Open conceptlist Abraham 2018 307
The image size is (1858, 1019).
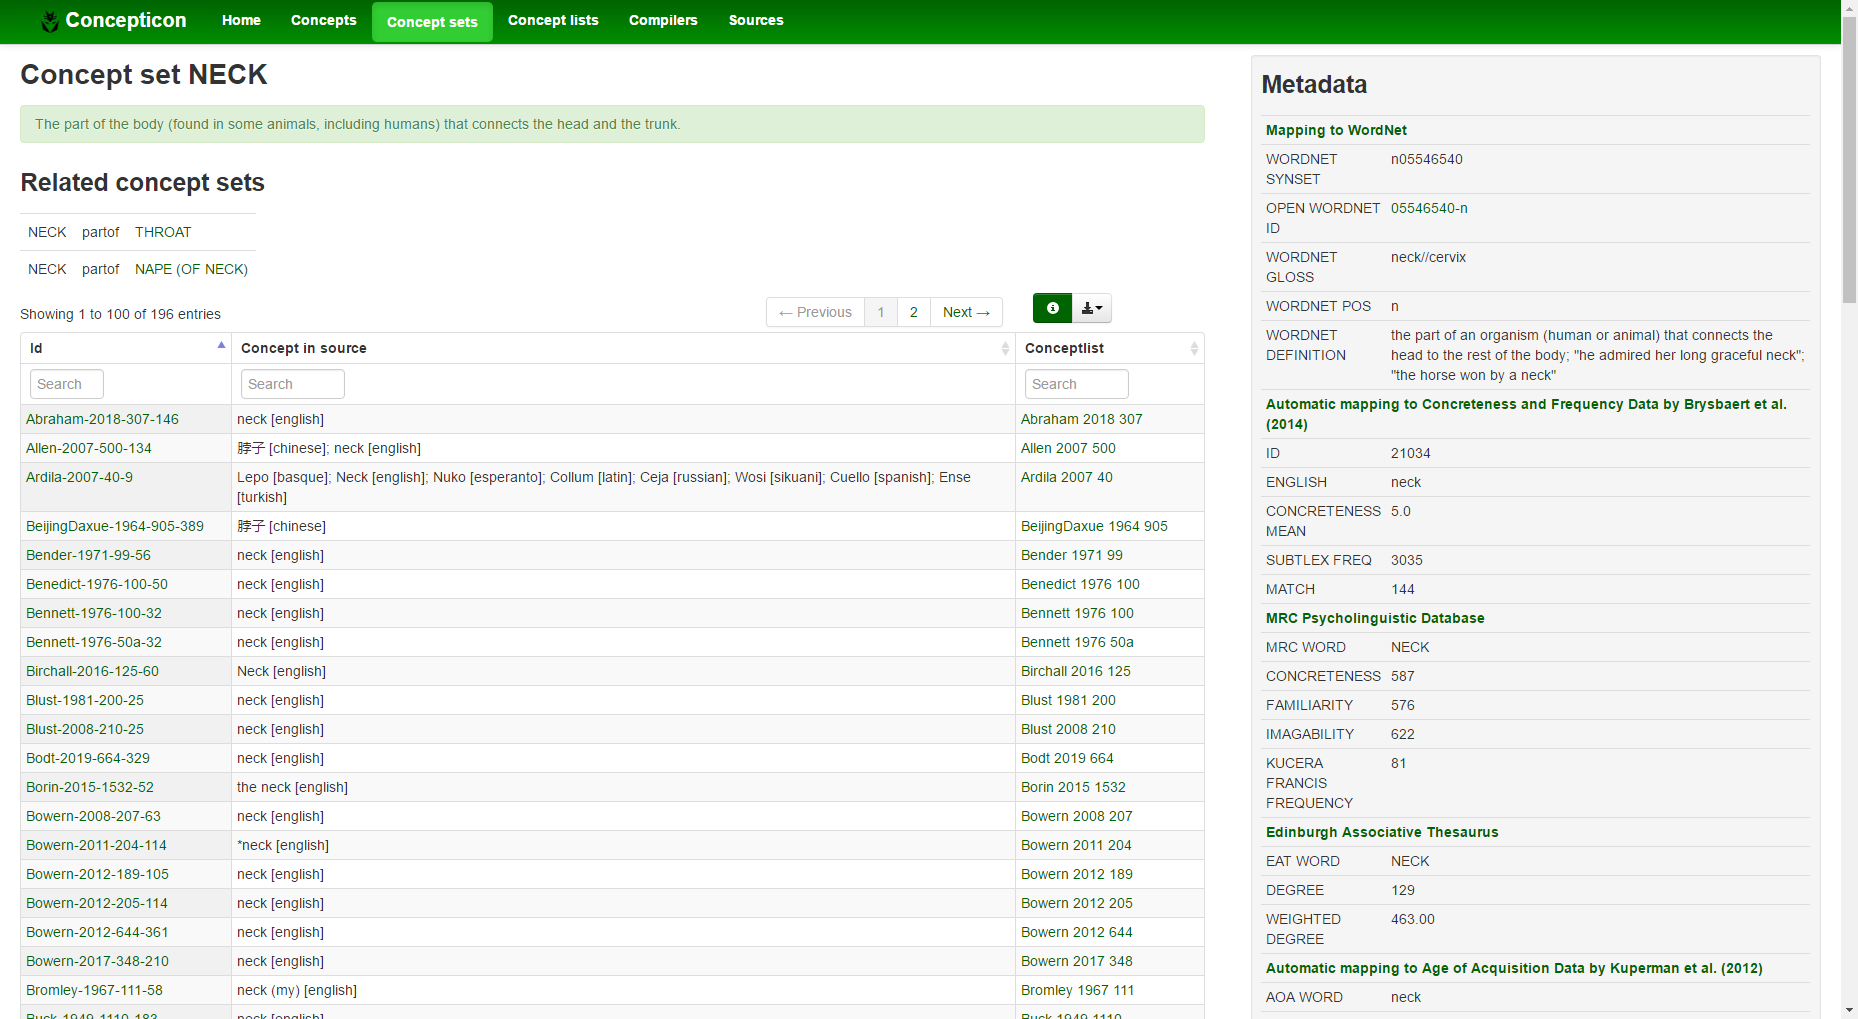pos(1081,419)
